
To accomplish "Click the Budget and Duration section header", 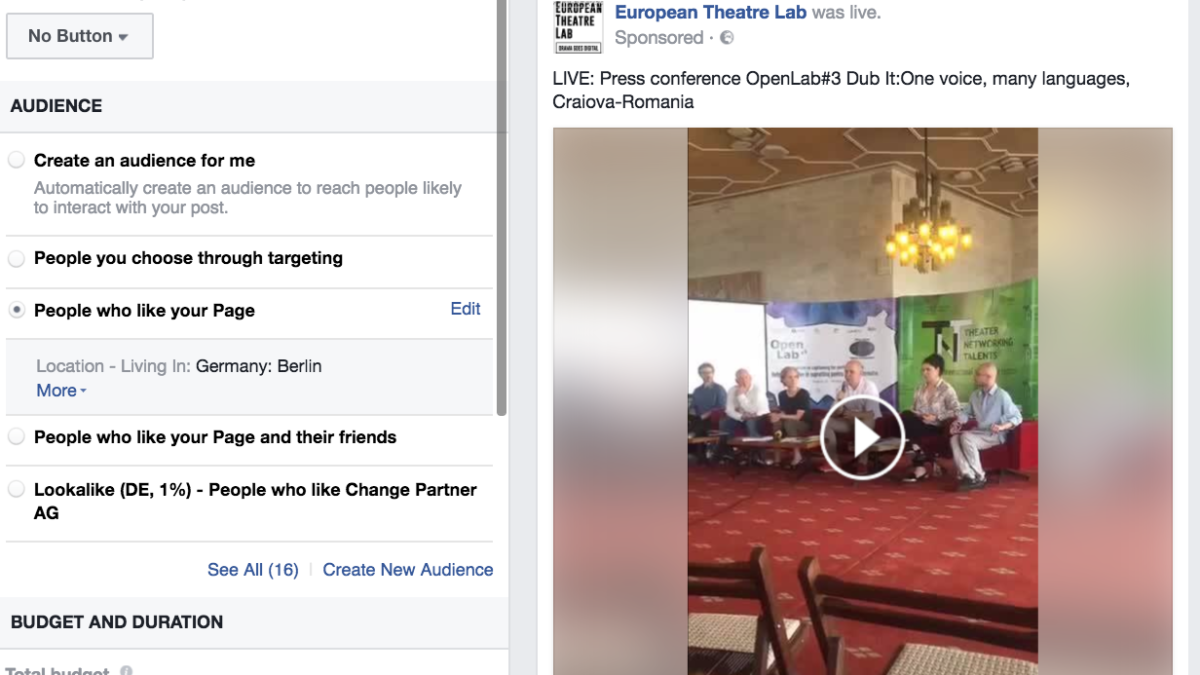I will (117, 622).
